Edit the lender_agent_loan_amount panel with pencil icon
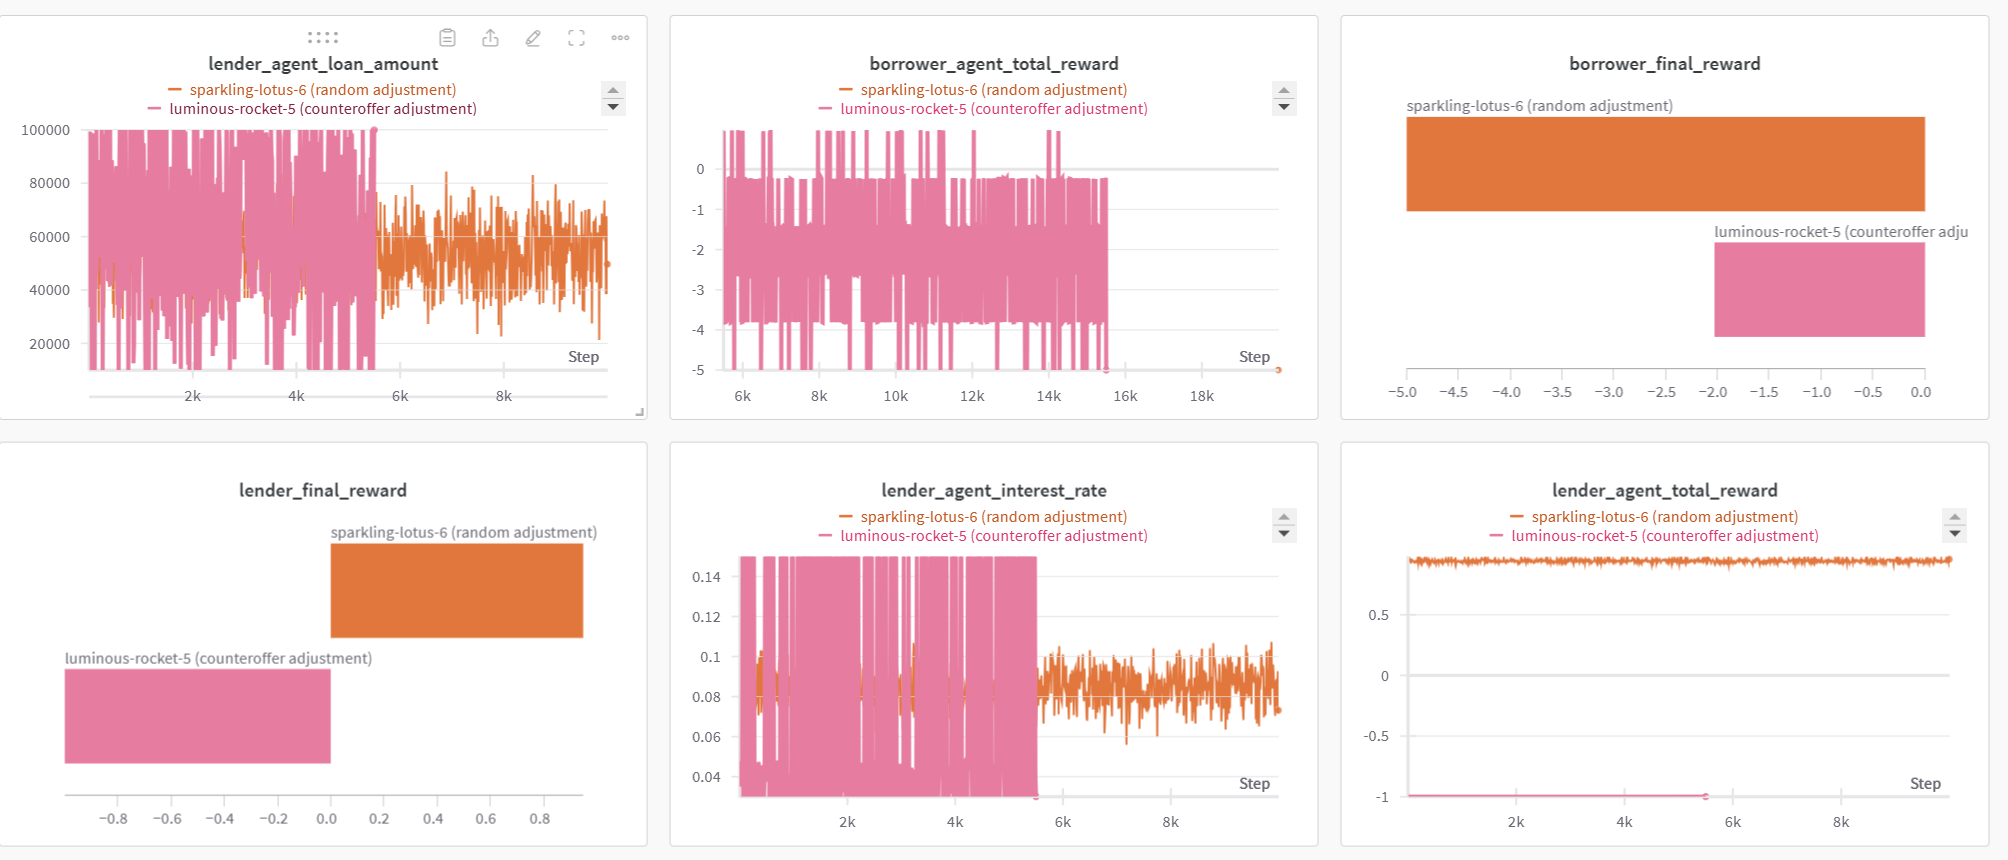The height and width of the screenshot is (860, 2008). pos(533,38)
